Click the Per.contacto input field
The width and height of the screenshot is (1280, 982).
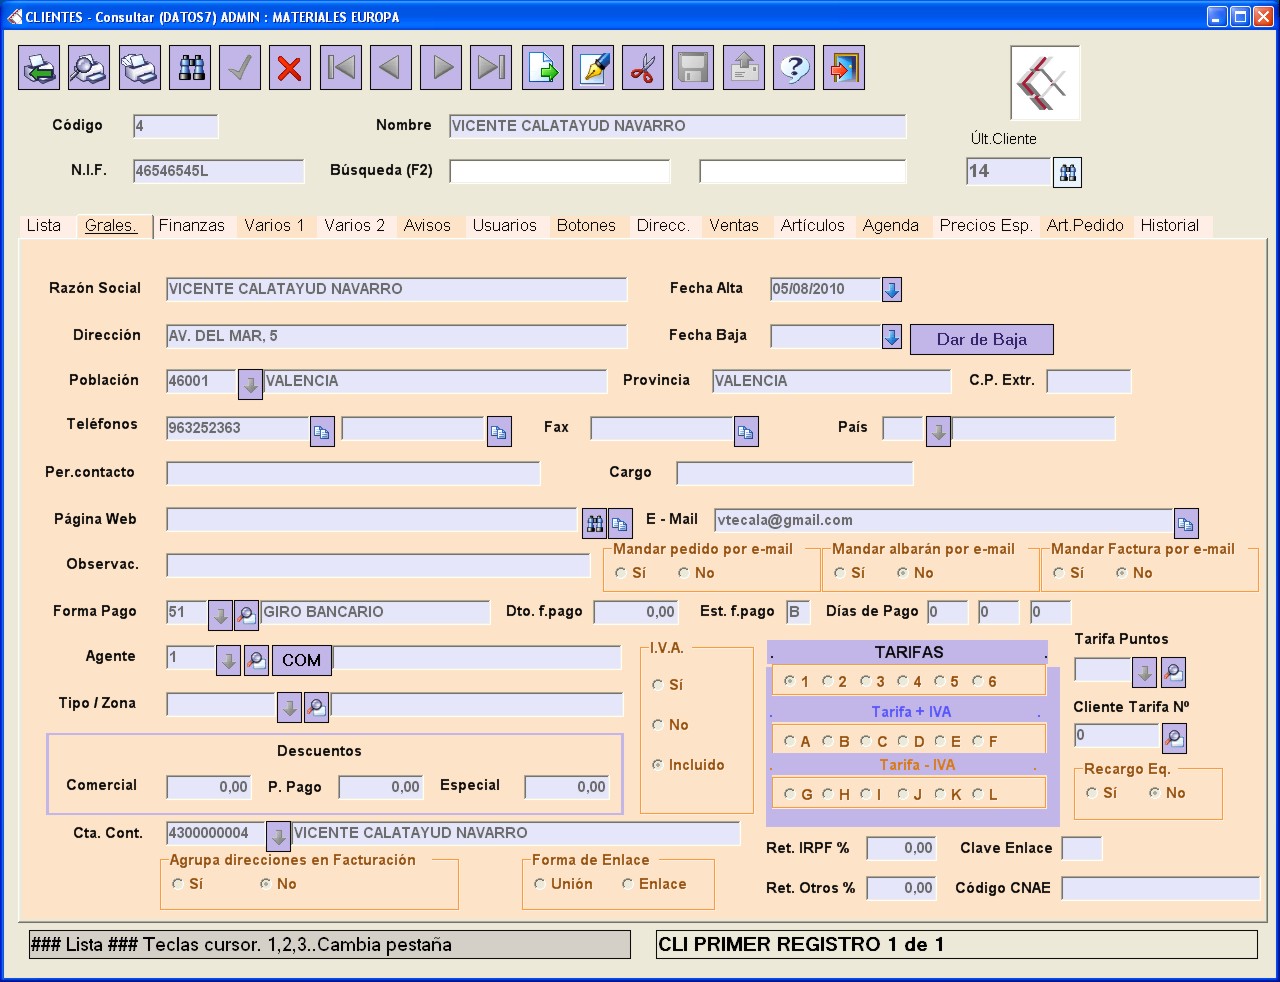click(353, 473)
